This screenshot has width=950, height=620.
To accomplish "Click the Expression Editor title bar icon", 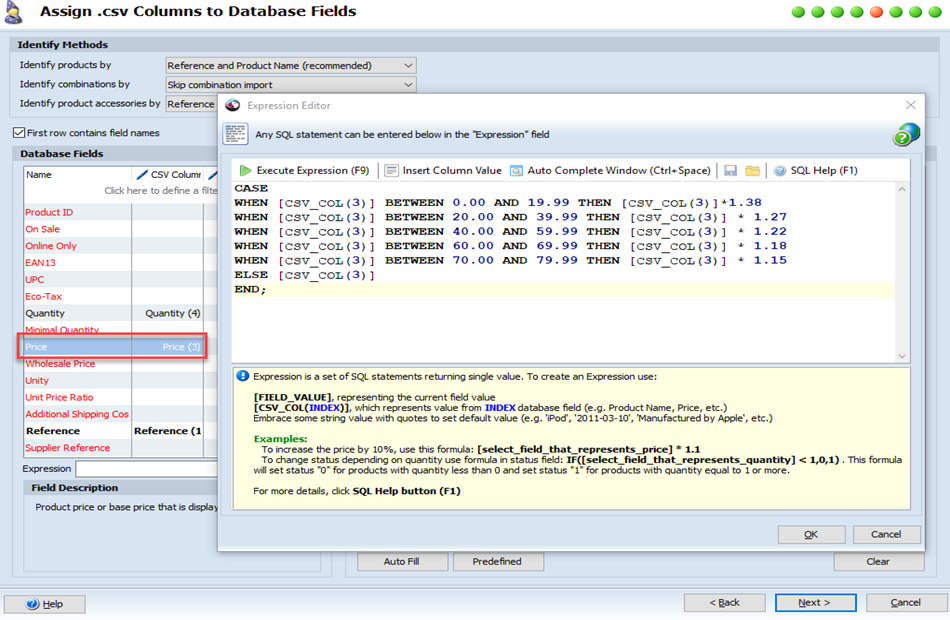I will tap(233, 105).
